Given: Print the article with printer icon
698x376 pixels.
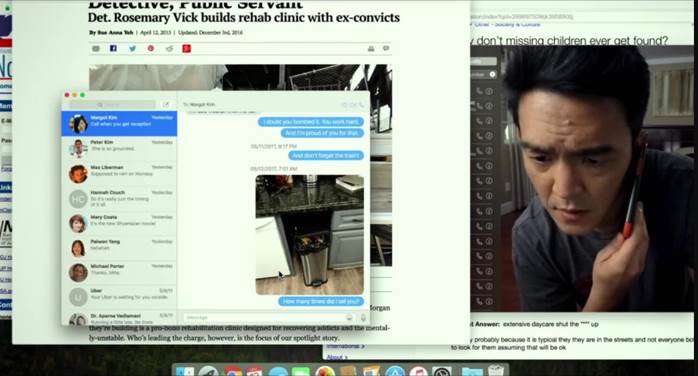Looking at the screenshot, I should tap(371, 49).
